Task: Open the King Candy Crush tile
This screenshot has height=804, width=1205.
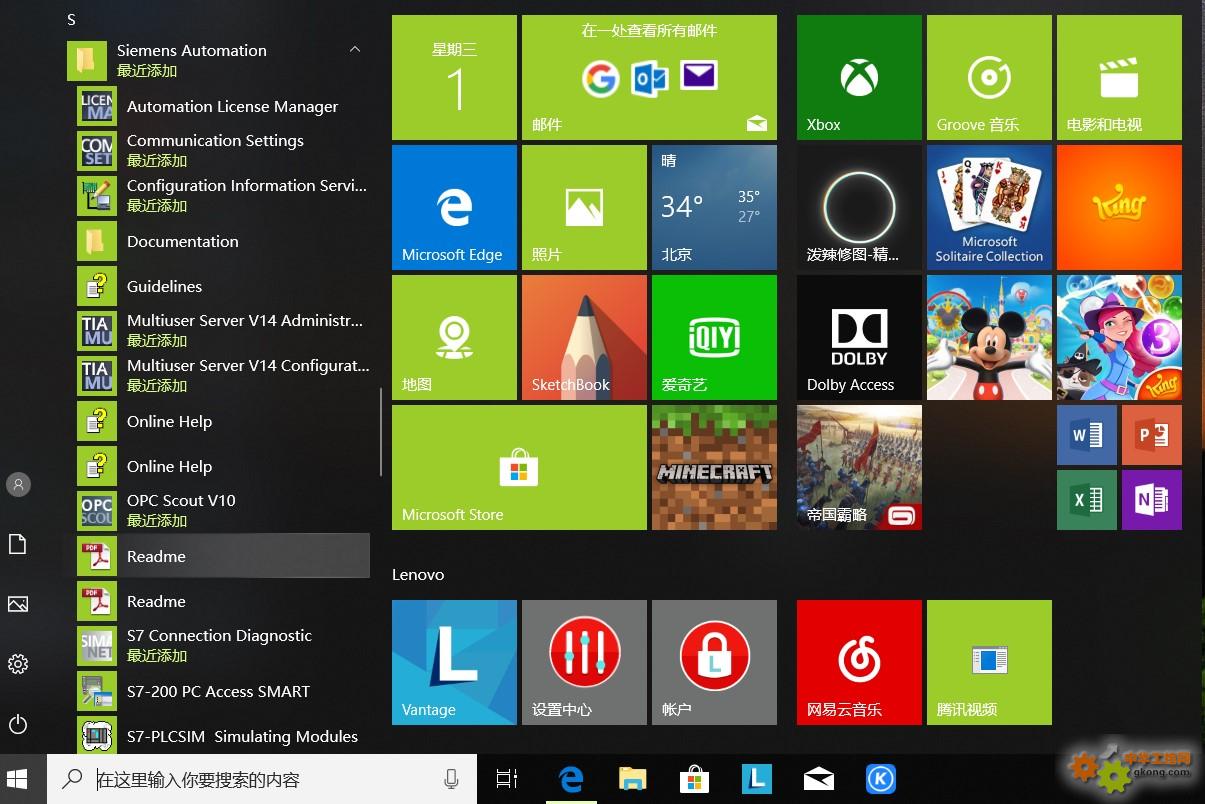Action: click(x=1119, y=207)
